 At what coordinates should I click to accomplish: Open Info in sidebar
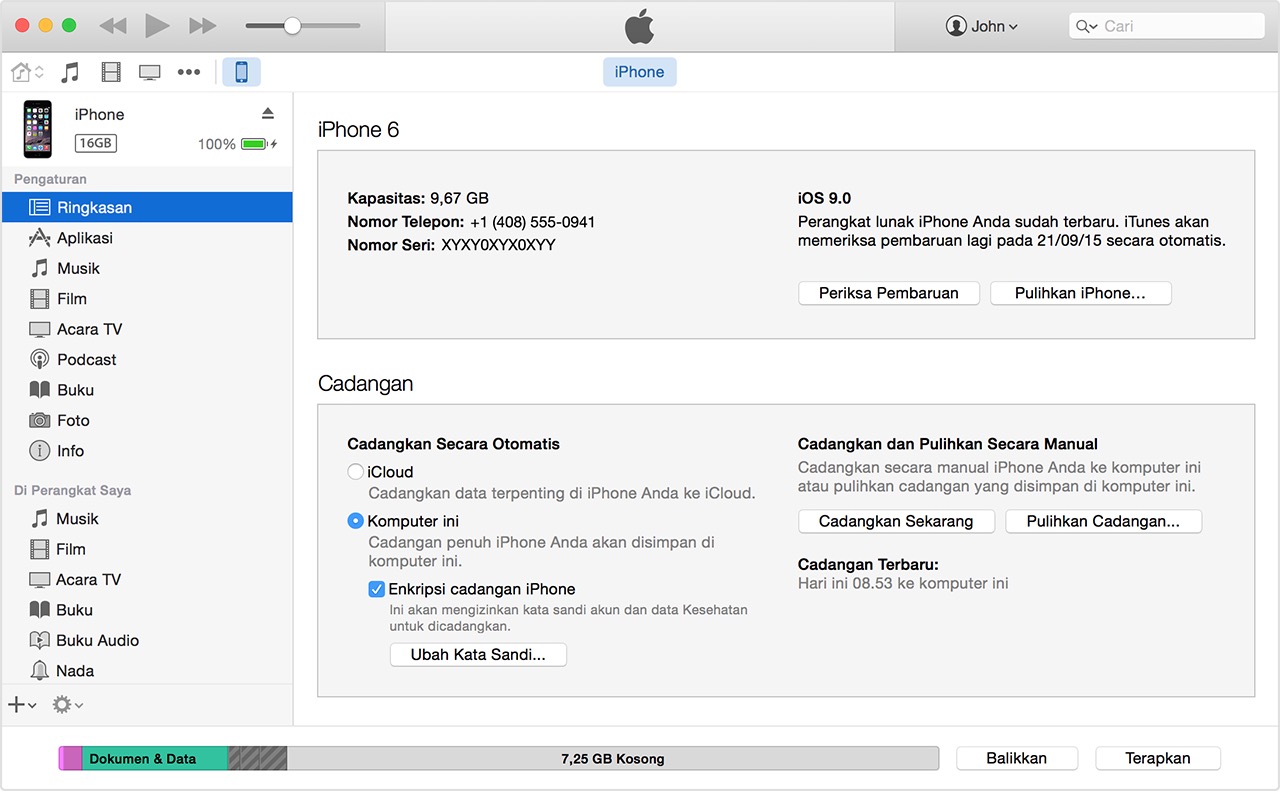click(147, 451)
